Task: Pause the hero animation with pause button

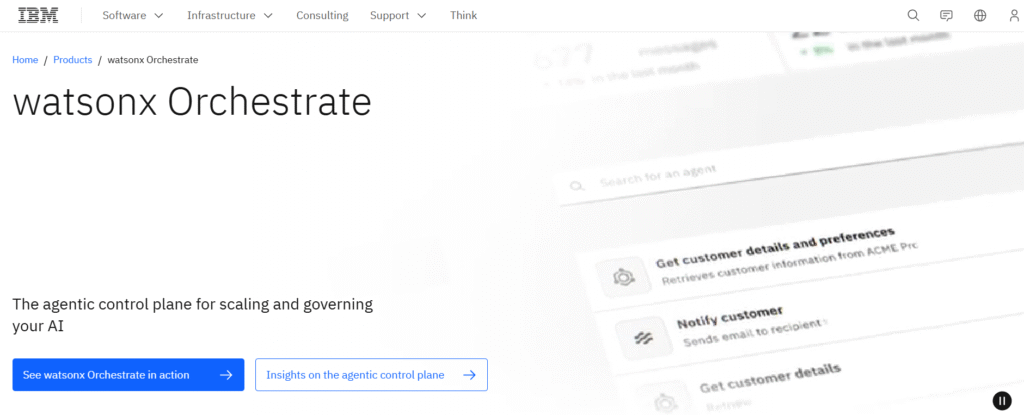Action: point(1002,400)
